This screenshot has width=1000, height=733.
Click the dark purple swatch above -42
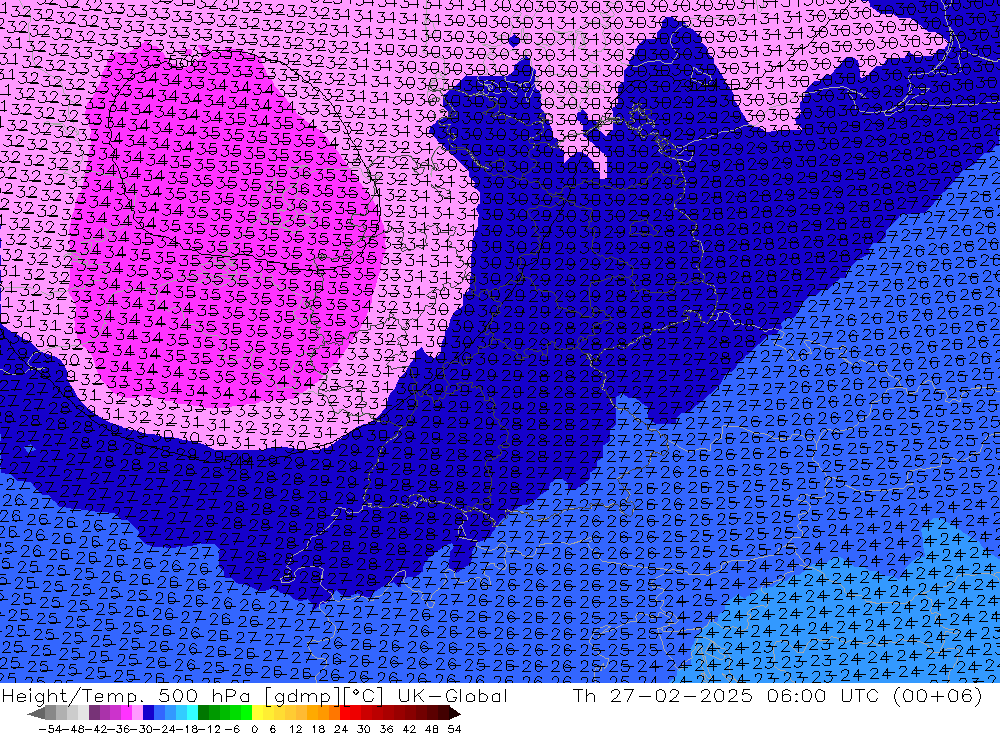pyautogui.click(x=94, y=713)
